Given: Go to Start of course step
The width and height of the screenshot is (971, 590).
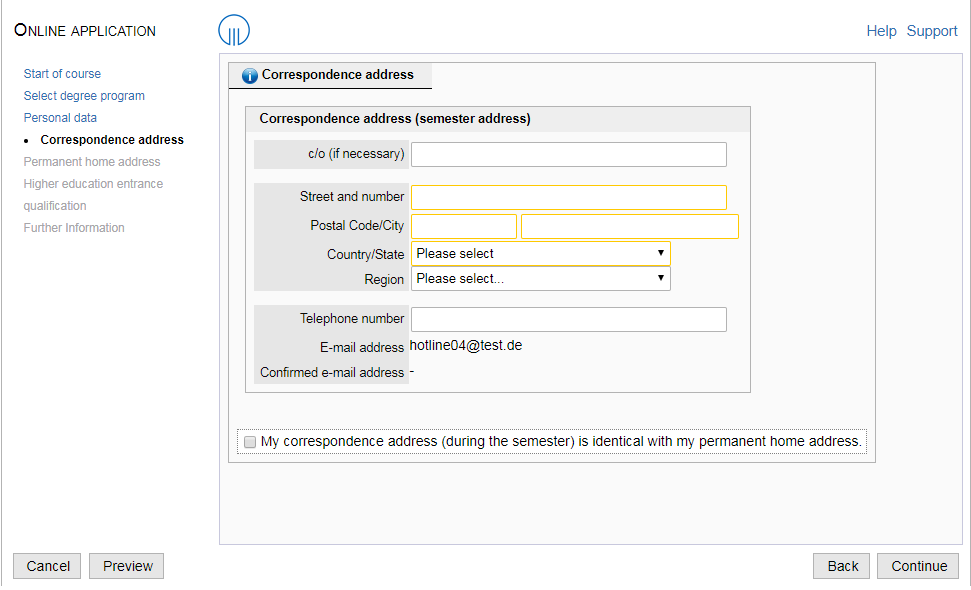Looking at the screenshot, I should 62,74.
